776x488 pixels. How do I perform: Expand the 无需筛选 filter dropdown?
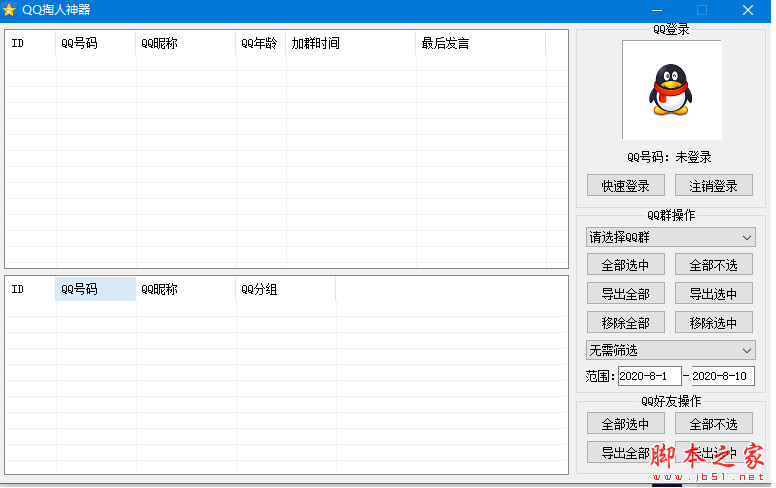pos(670,350)
